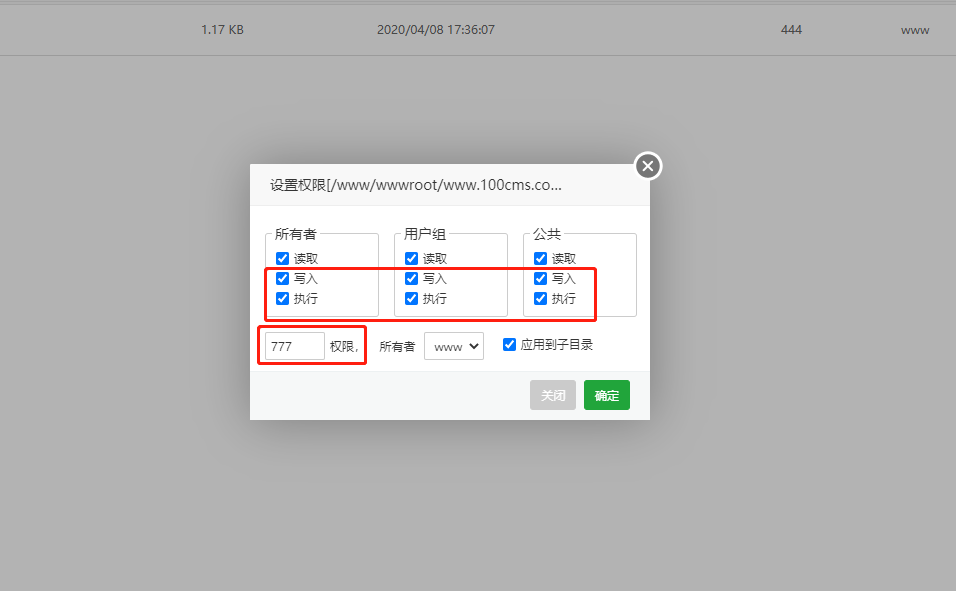The height and width of the screenshot is (591, 956).
Task: Toggle public 执行 checkbox
Action: [x=540, y=298]
